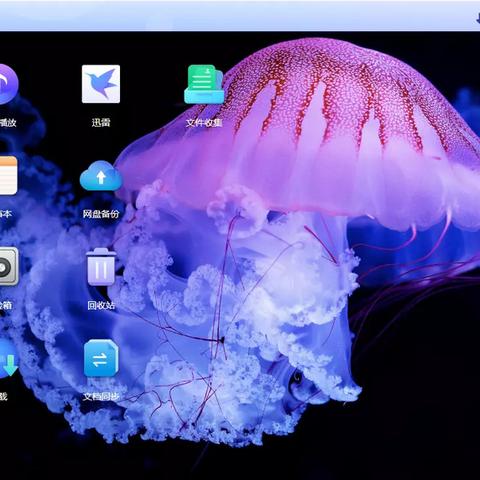Viewport: 480px width, 480px height.
Task: Open the gray safe box icon
Action: (9, 267)
